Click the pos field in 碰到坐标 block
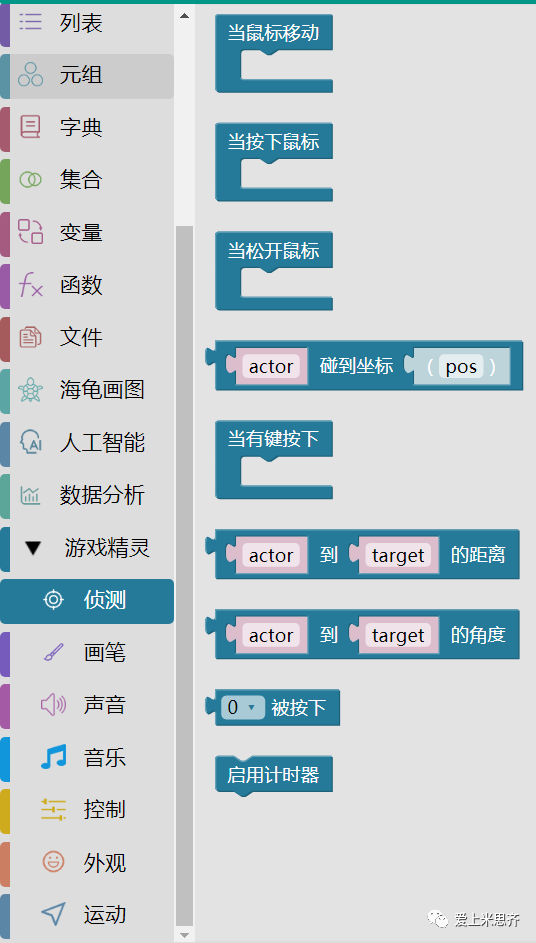This screenshot has width=536, height=943. click(x=461, y=366)
